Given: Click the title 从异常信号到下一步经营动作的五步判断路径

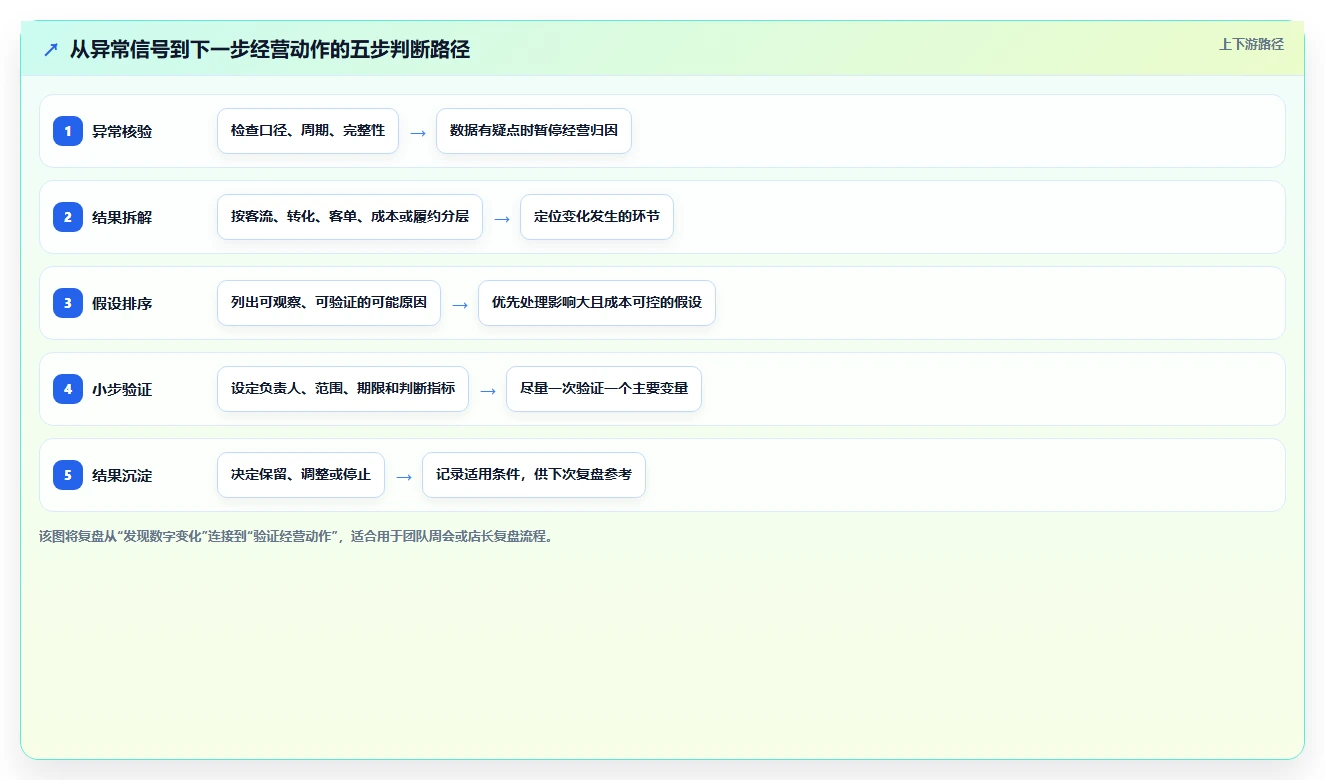Looking at the screenshot, I should (x=270, y=49).
